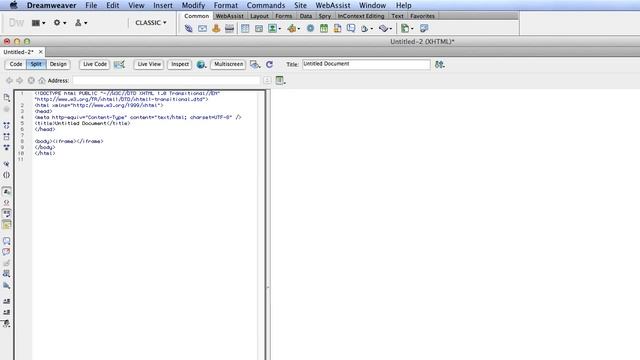Screen dimensions: 640x360
Task: Click the Address field
Action: (166, 80)
